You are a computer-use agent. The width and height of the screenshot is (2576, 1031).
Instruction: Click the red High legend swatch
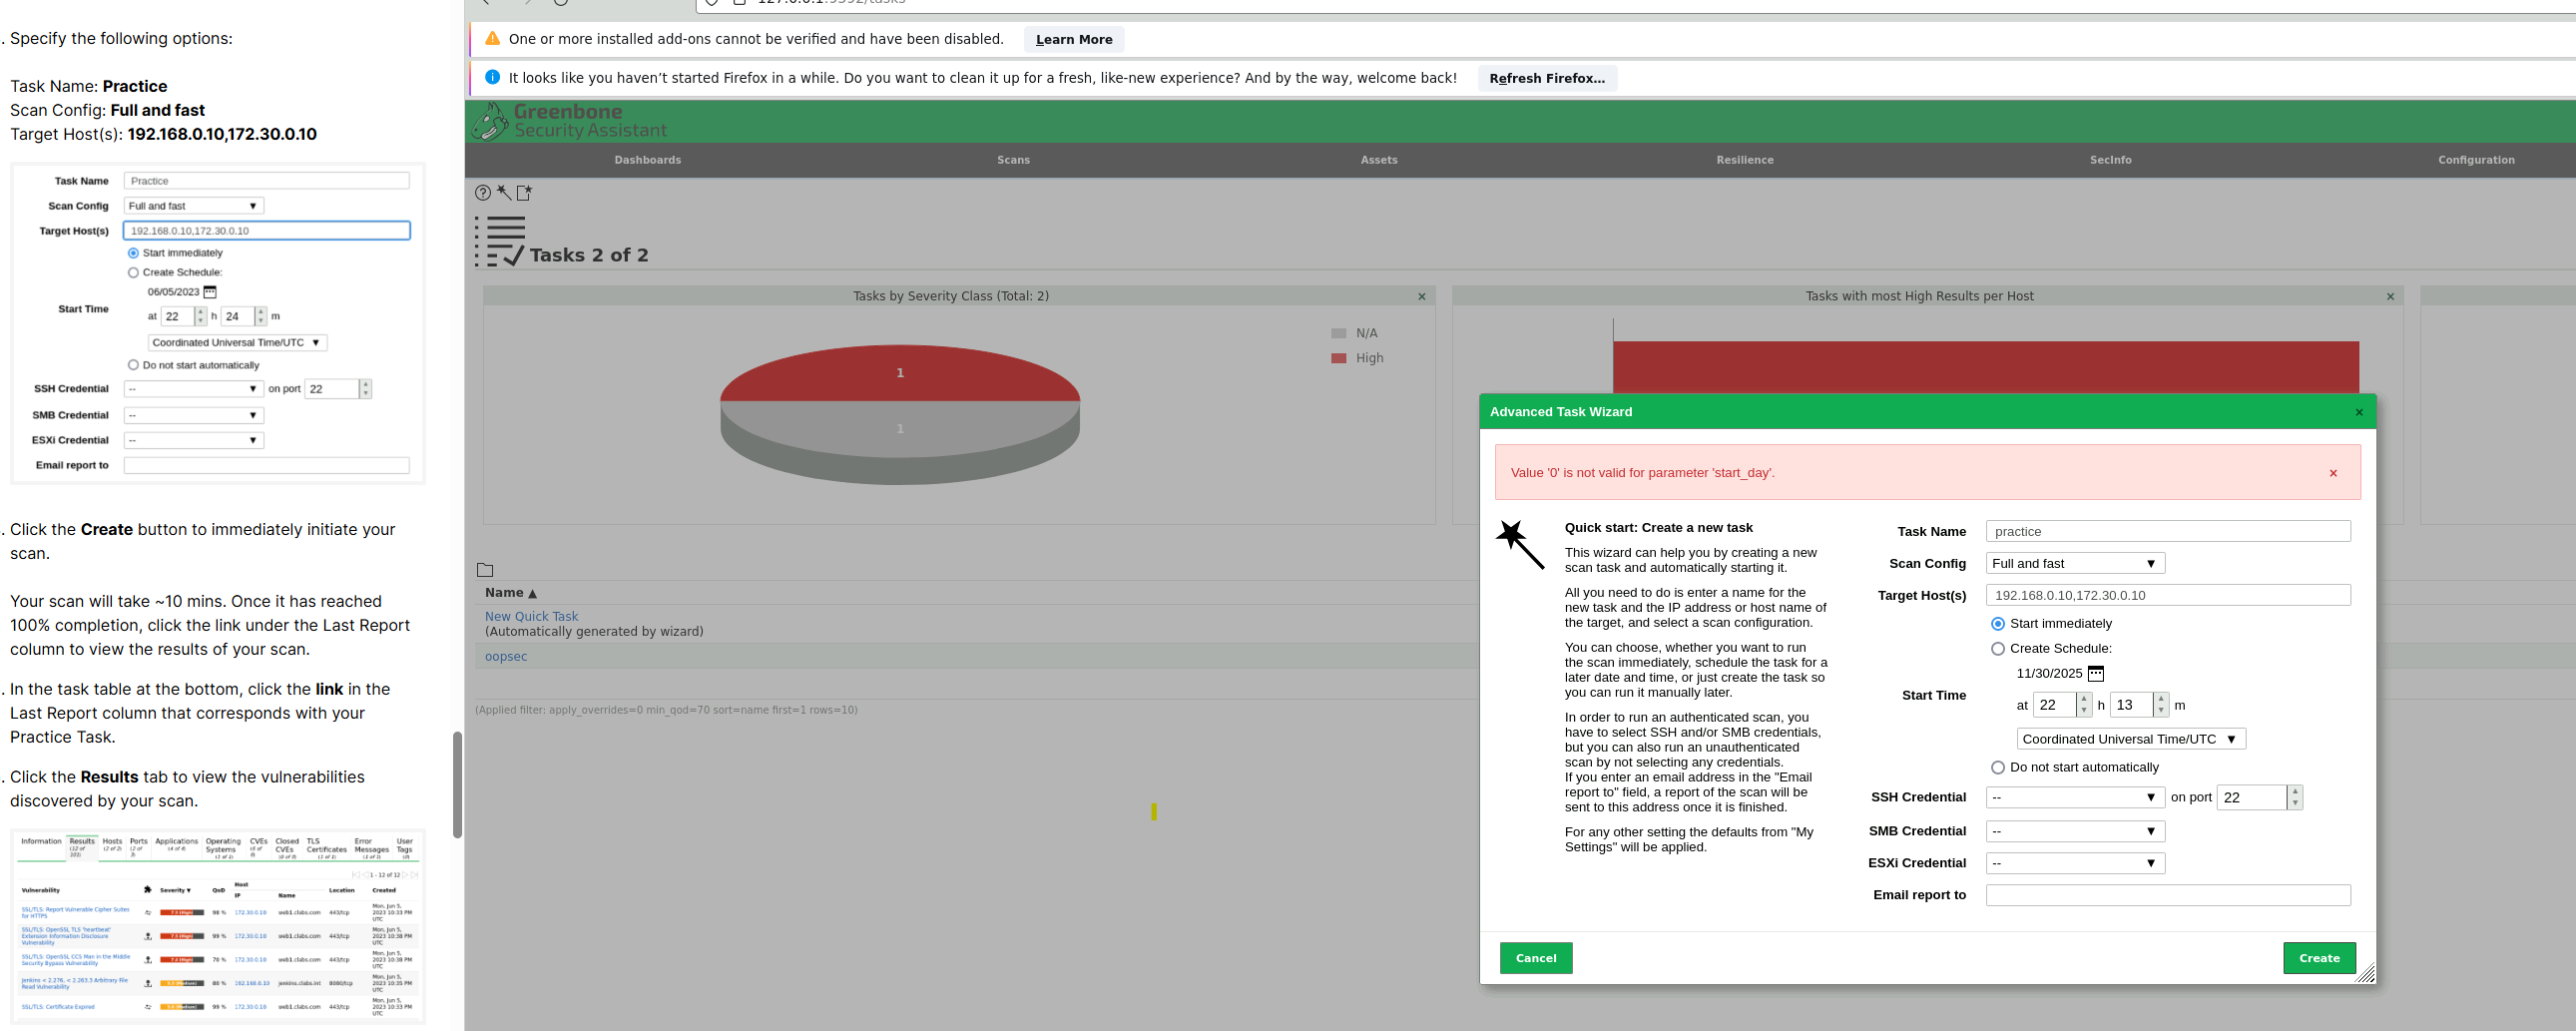1338,358
